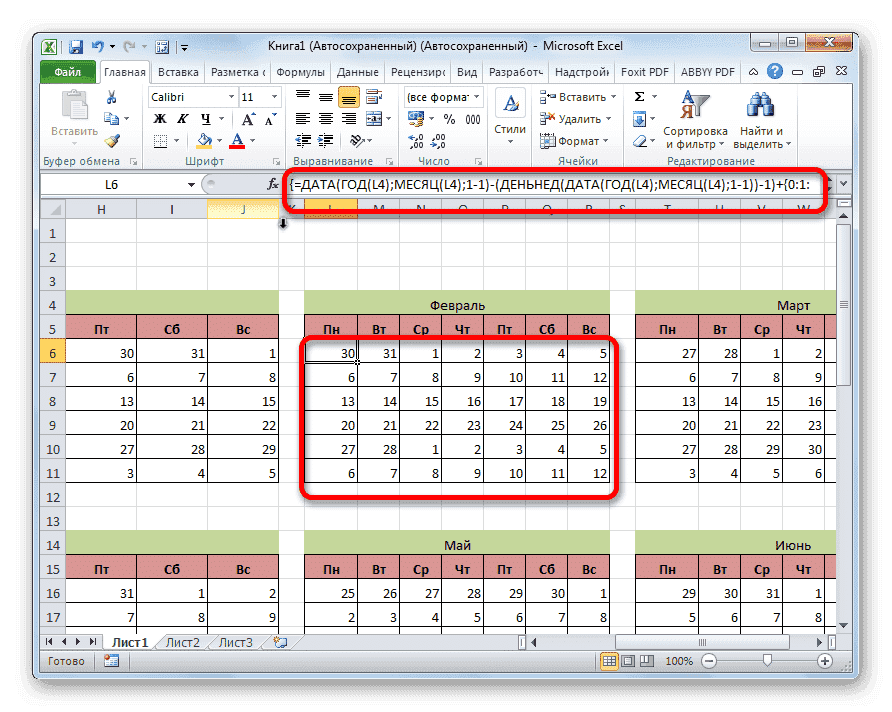Open the font size dropdown
Viewport: 892px width, 712px height.
[272, 96]
